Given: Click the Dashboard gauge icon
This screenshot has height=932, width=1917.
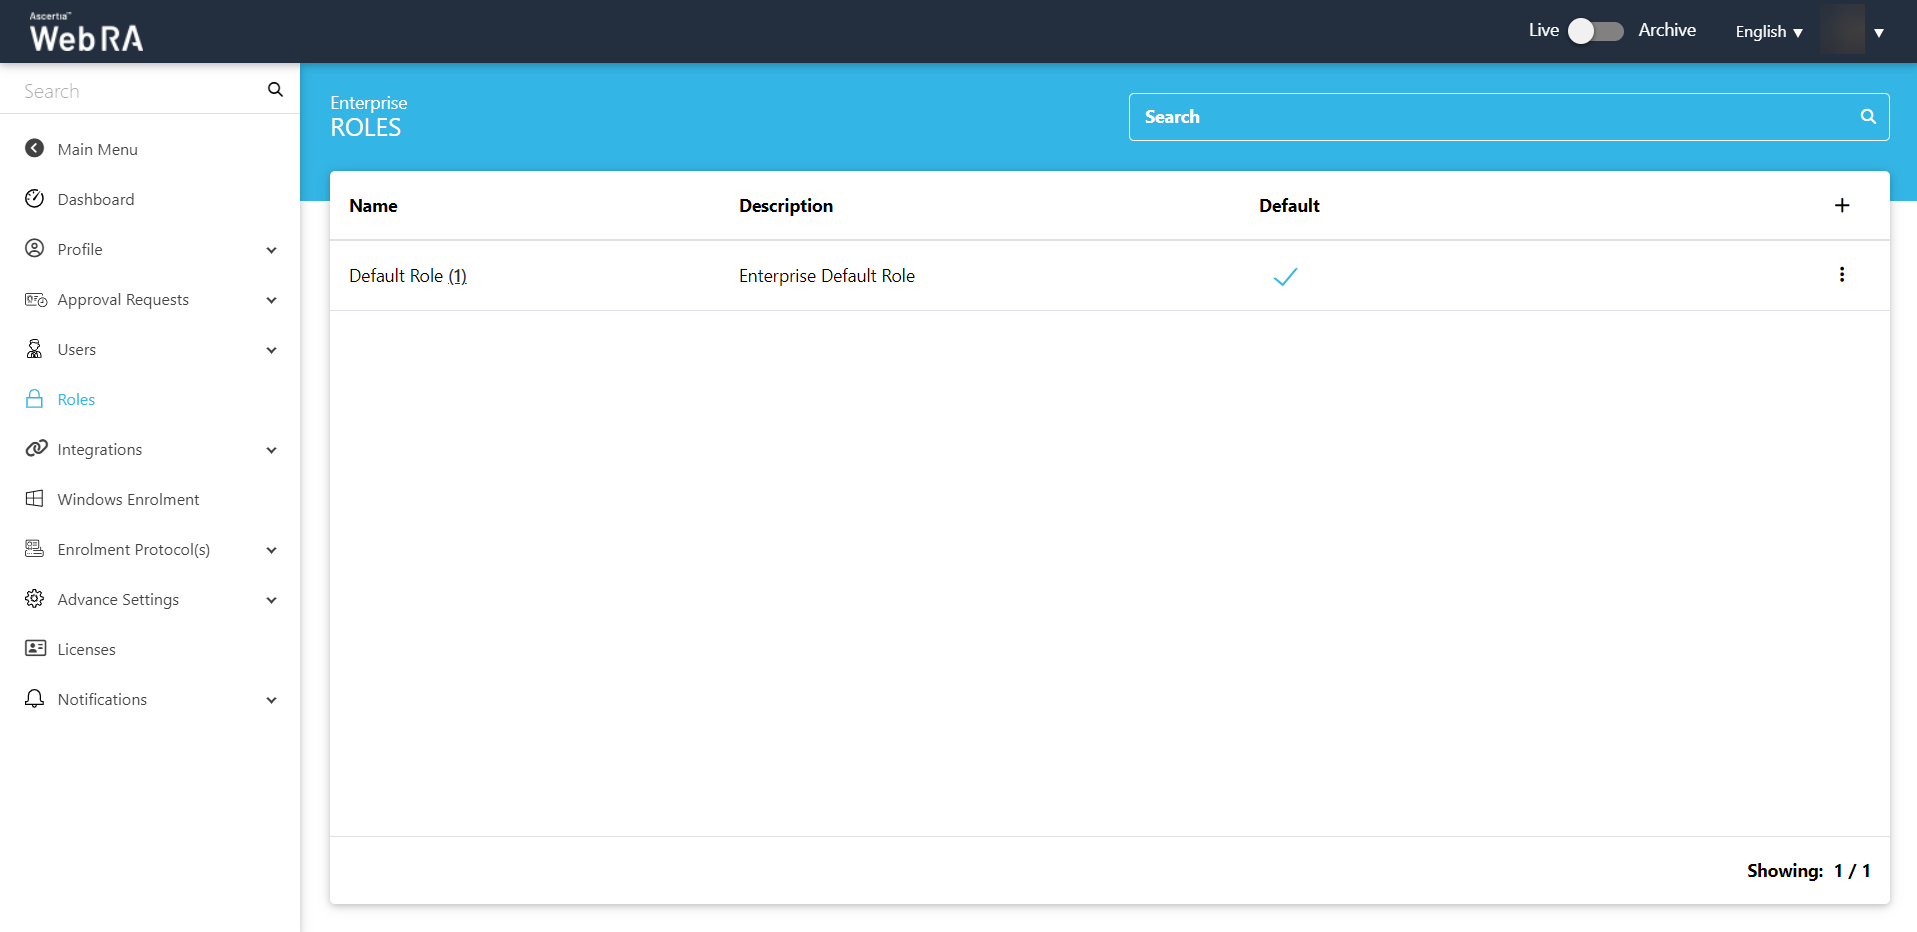Looking at the screenshot, I should coord(35,199).
